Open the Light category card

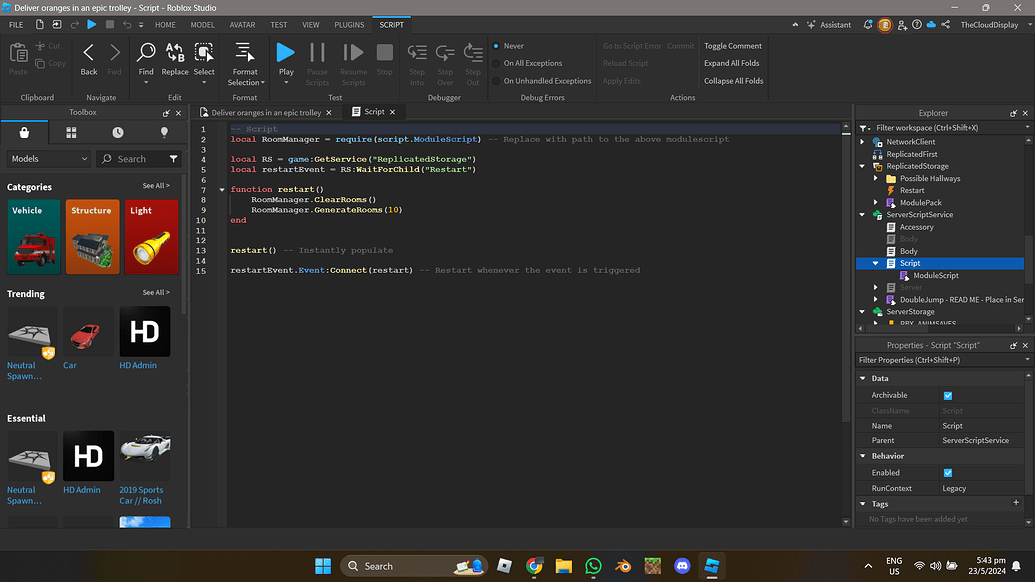(151, 237)
